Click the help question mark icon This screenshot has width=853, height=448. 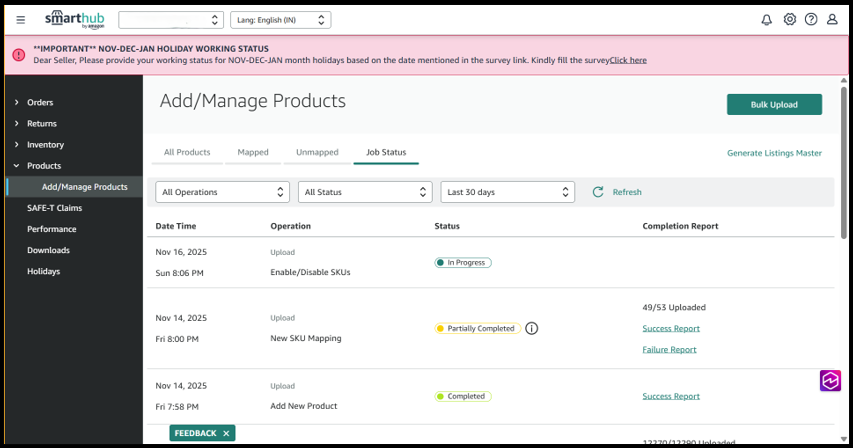click(x=811, y=20)
